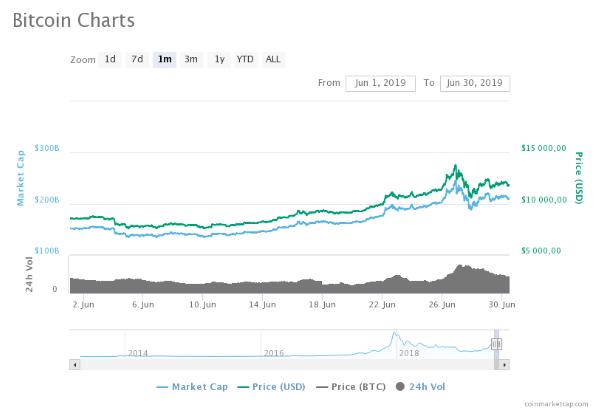Click the navigator right scroll arrow

(505, 365)
